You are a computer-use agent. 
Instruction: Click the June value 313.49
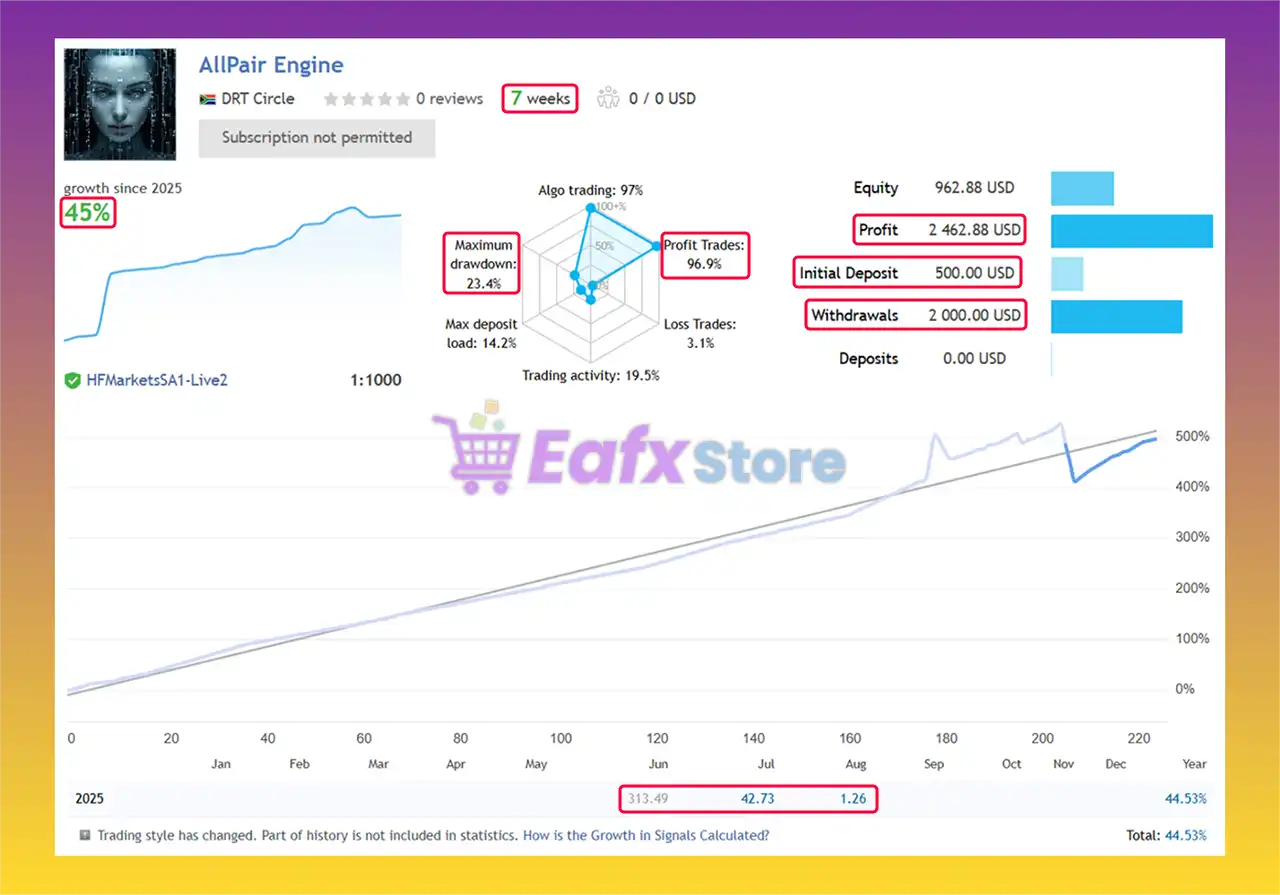647,799
